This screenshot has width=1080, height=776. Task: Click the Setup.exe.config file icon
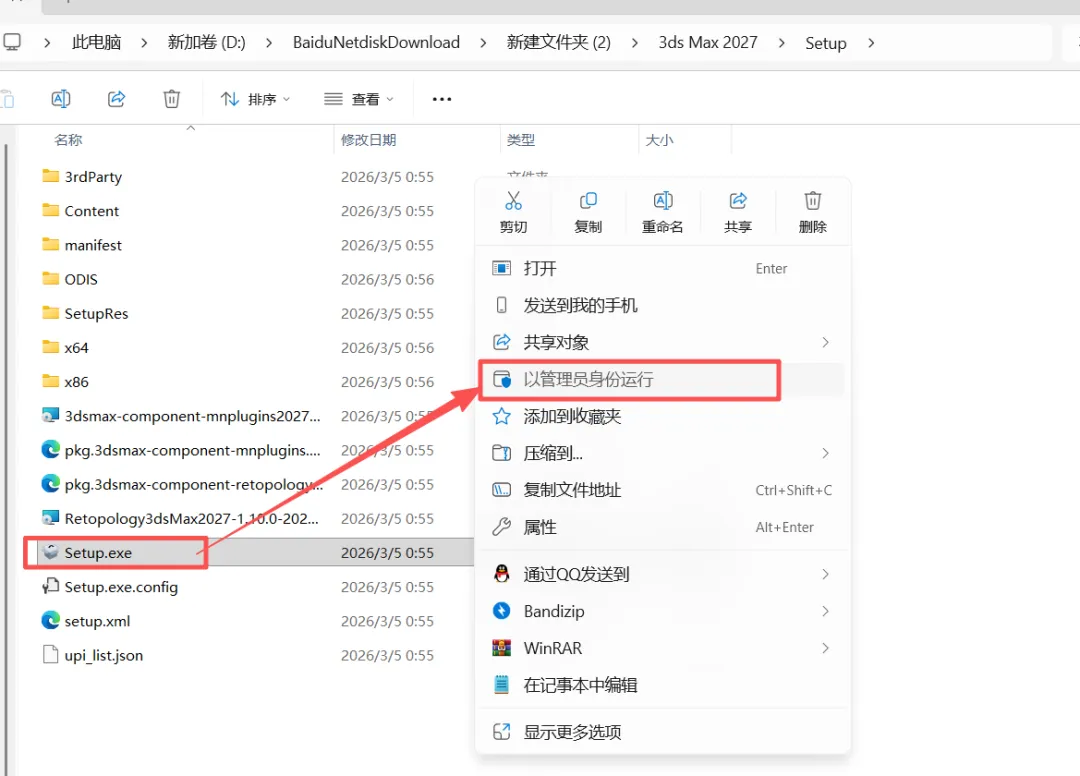(50, 587)
